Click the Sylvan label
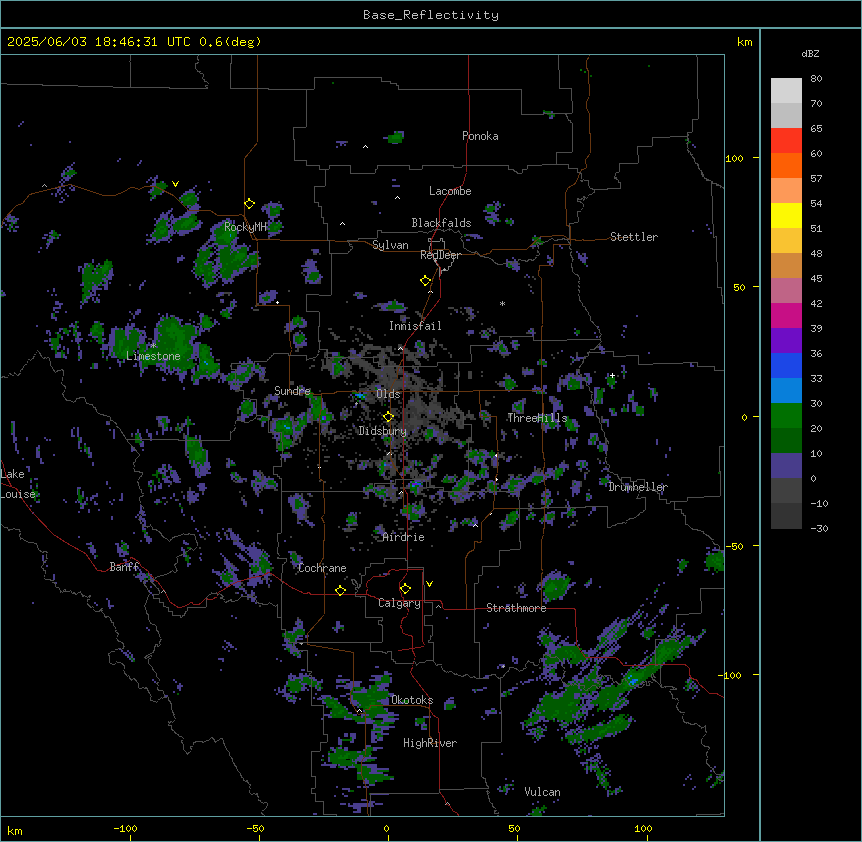Image resolution: width=862 pixels, height=842 pixels. [x=390, y=245]
